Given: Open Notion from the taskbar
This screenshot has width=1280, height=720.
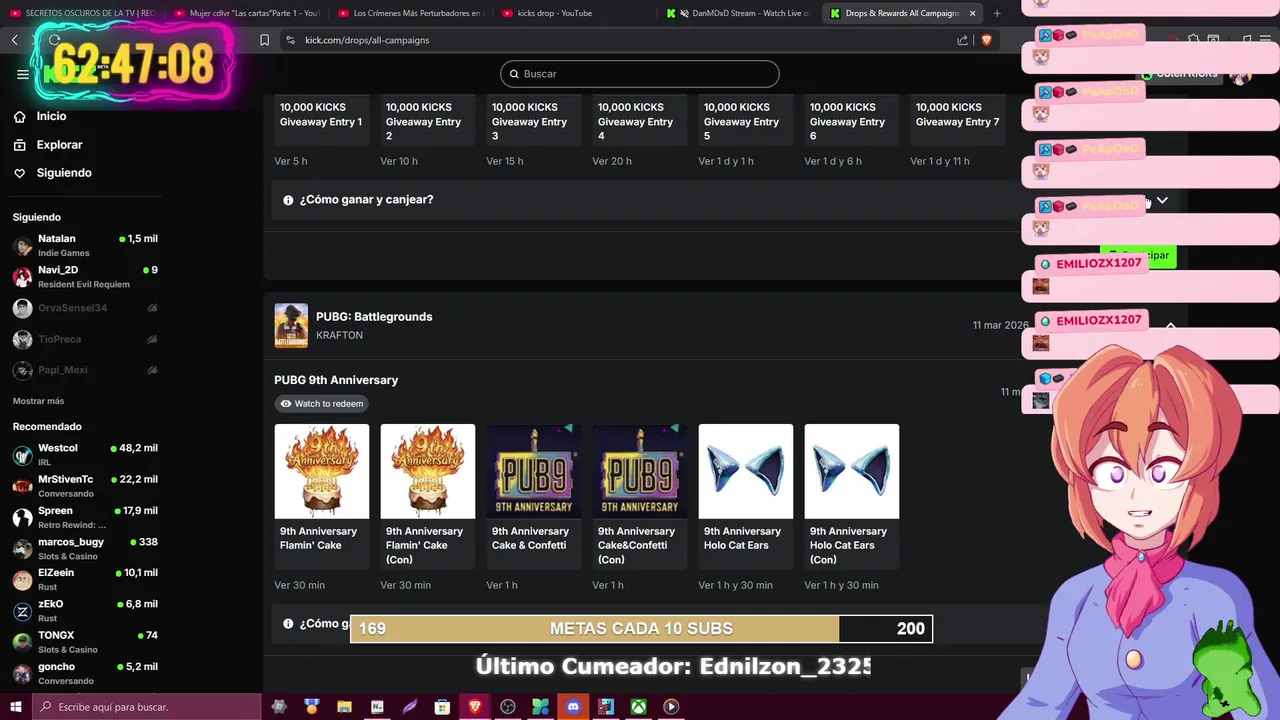Looking at the screenshot, I should (x=377, y=707).
